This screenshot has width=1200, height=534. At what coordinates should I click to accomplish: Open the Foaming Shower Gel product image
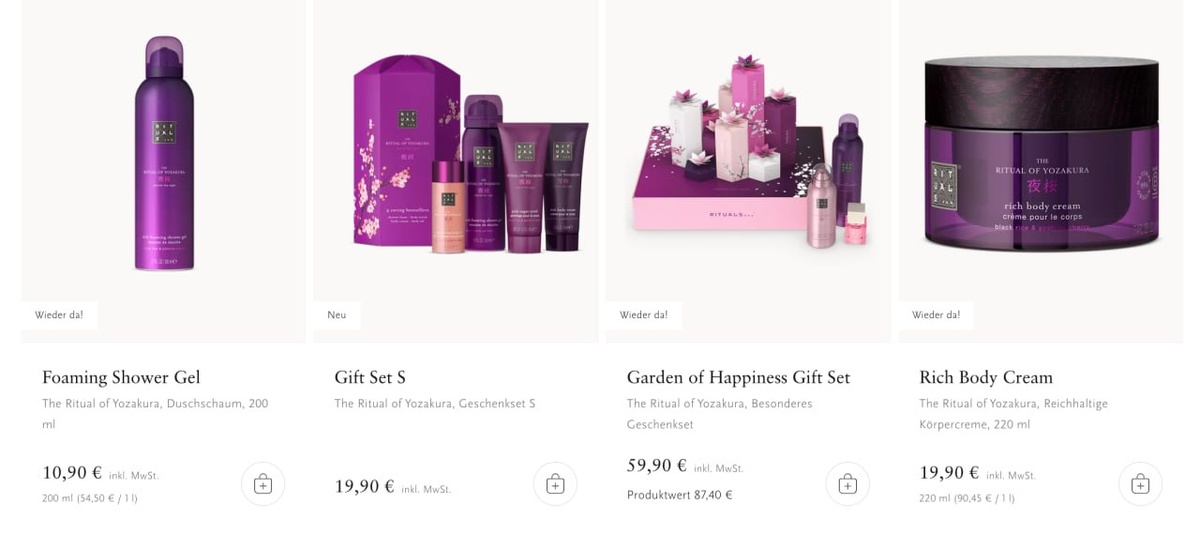coord(164,153)
